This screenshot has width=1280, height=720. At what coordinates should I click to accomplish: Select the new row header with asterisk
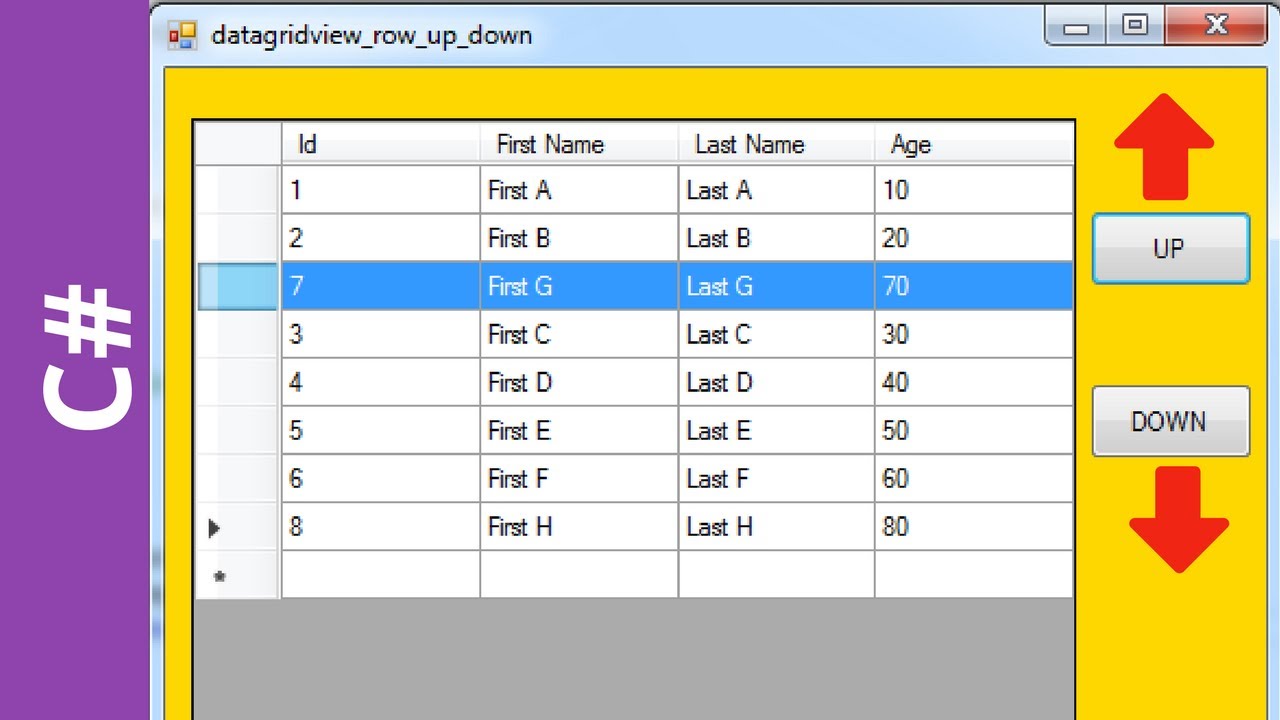coord(238,574)
